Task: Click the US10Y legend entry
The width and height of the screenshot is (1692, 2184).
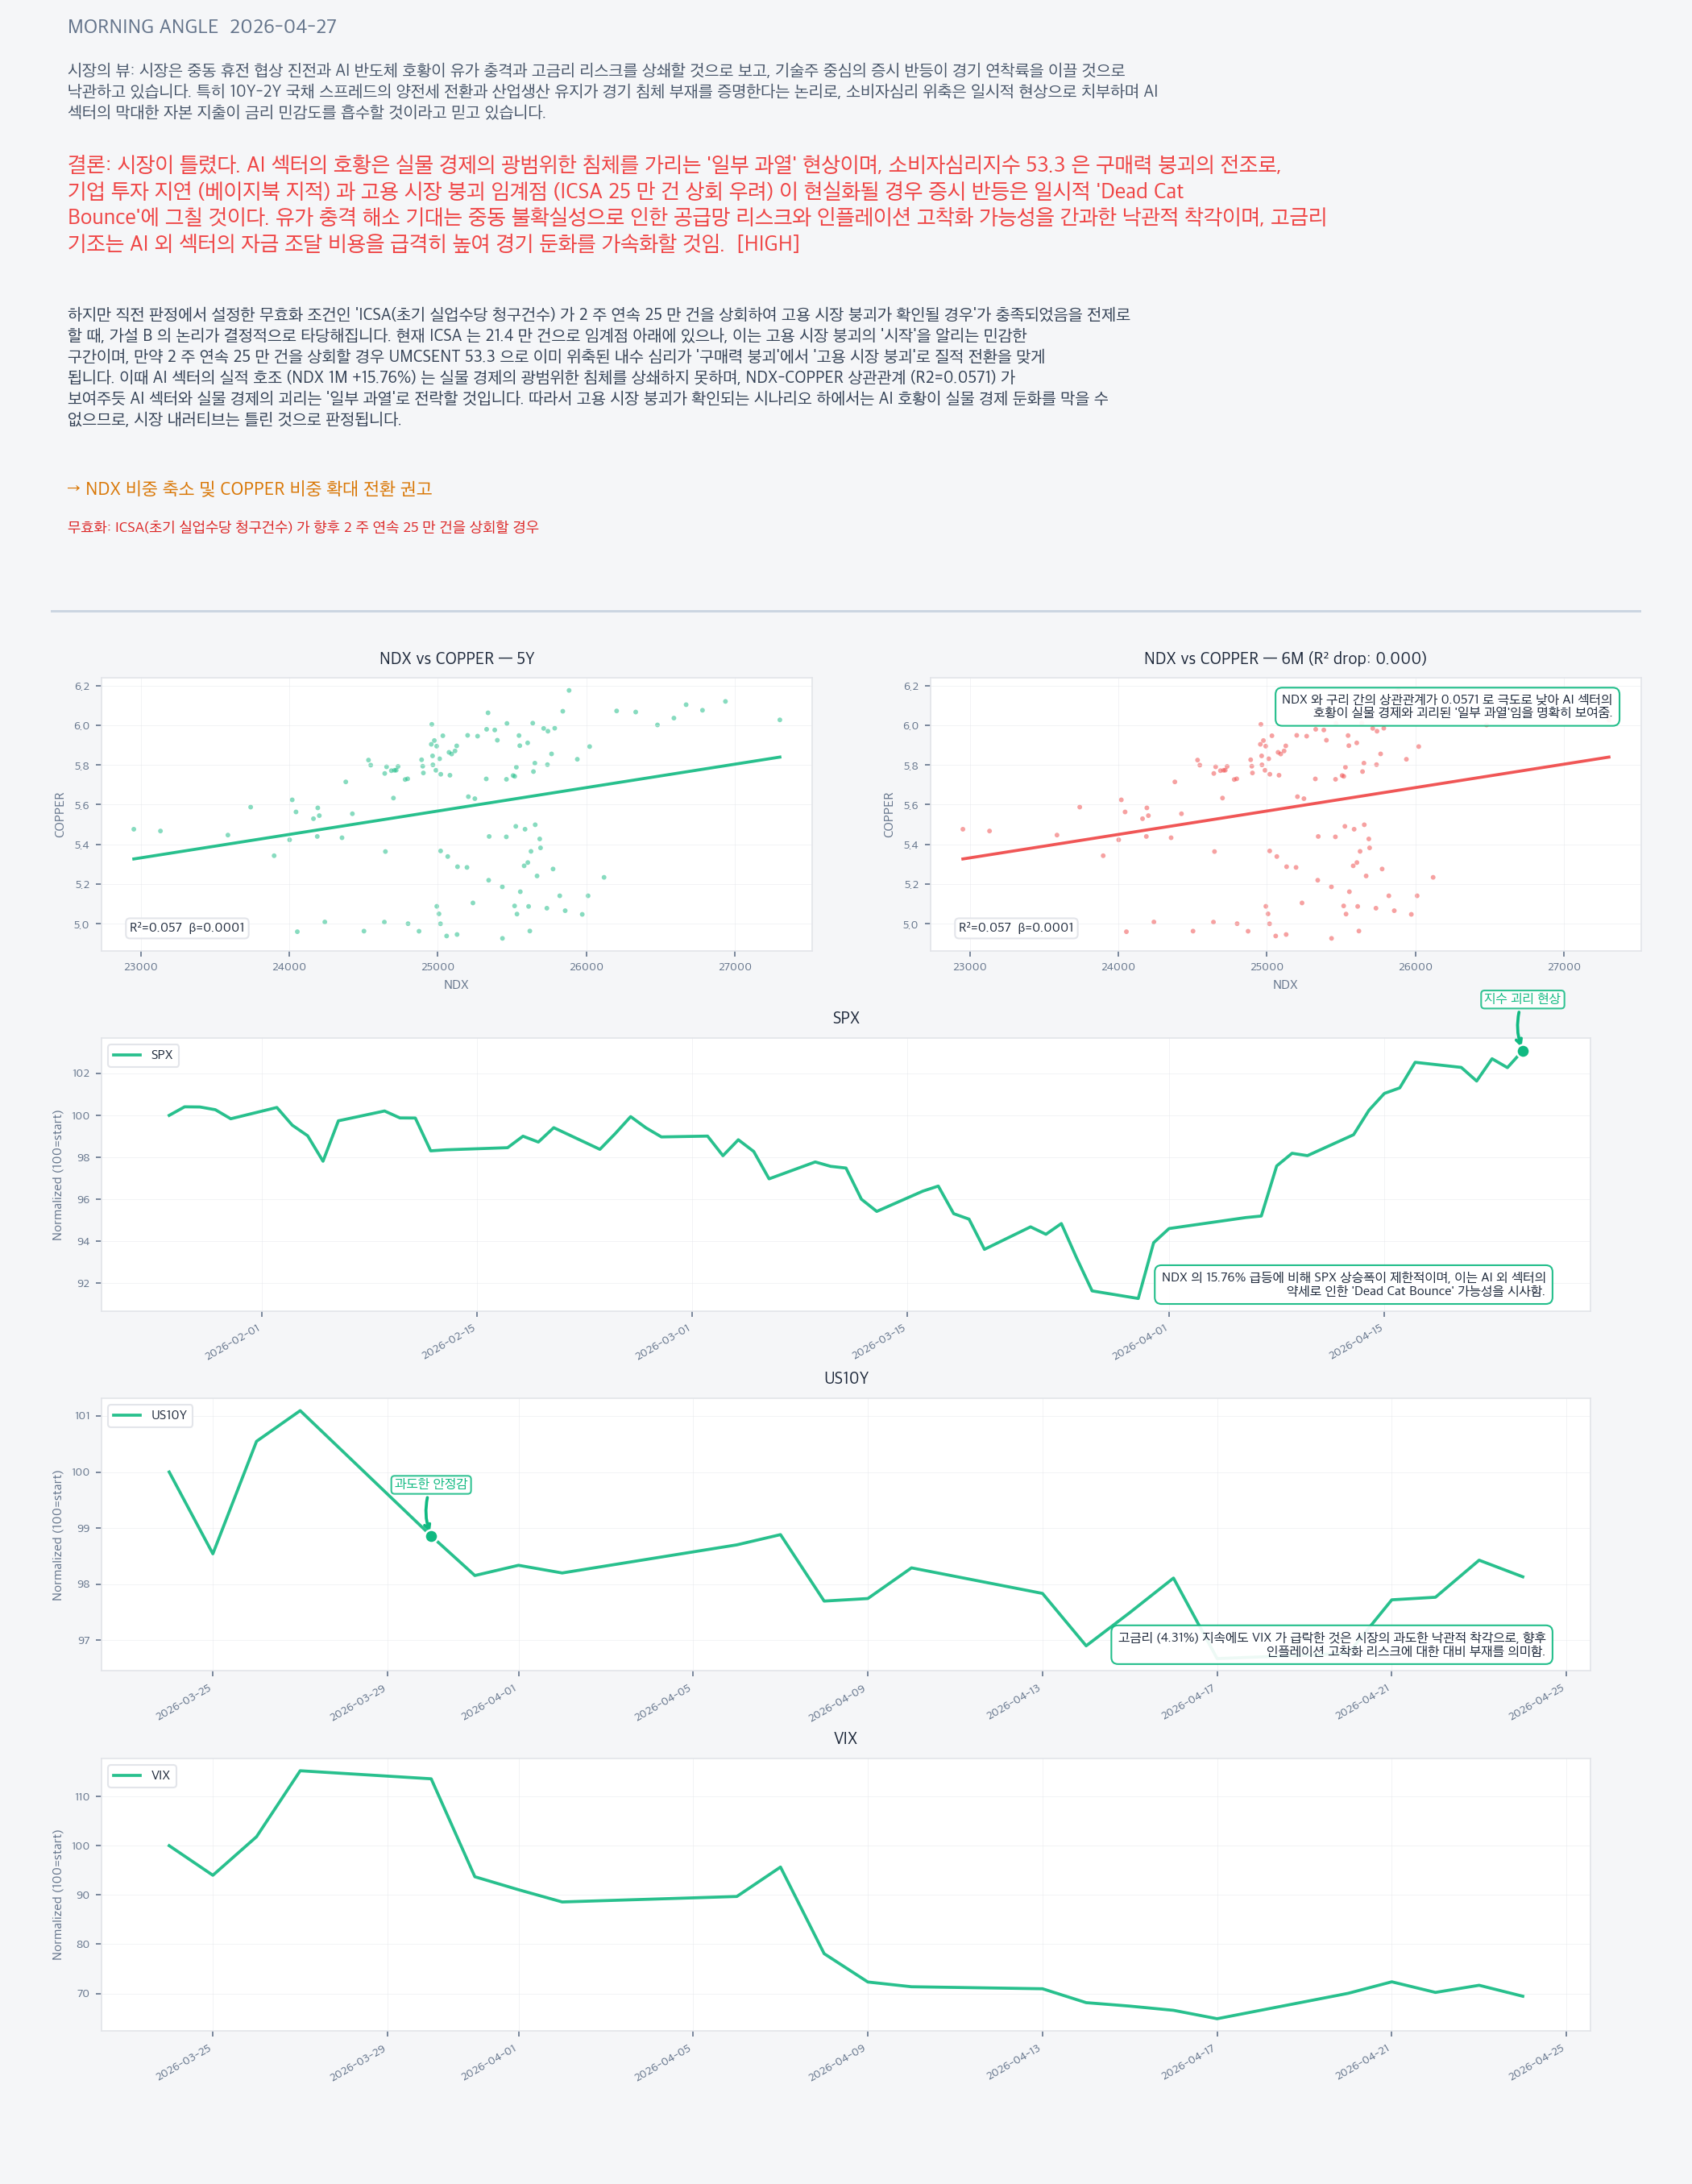Action: click(150, 1415)
